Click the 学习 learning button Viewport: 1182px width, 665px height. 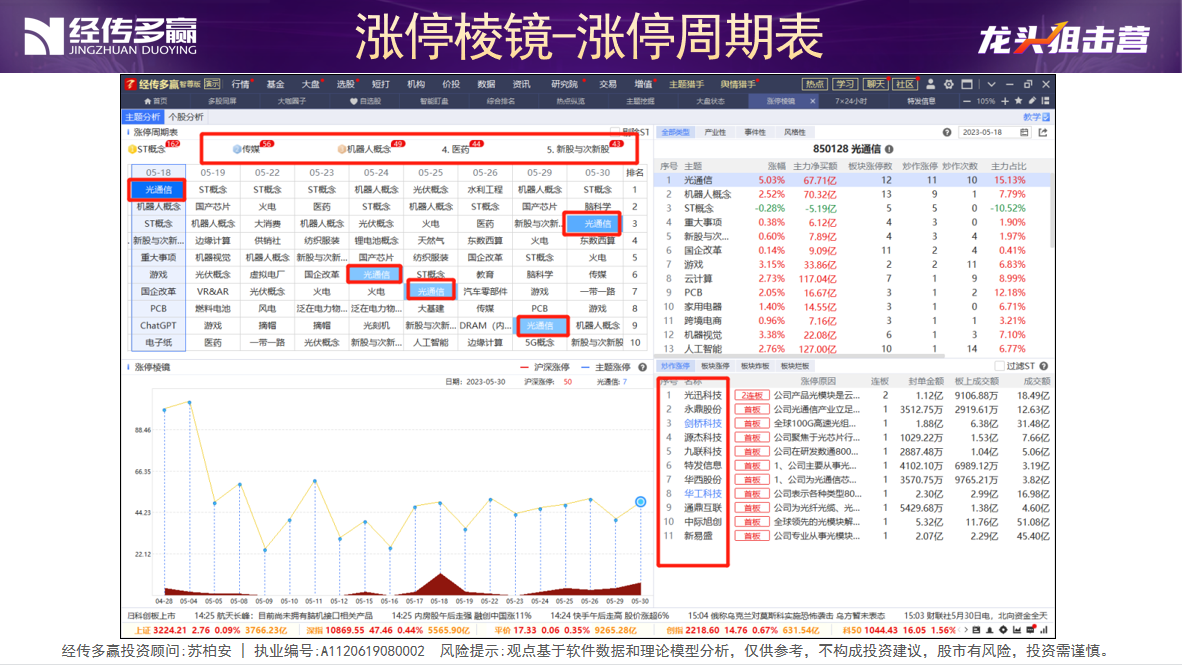(x=845, y=84)
